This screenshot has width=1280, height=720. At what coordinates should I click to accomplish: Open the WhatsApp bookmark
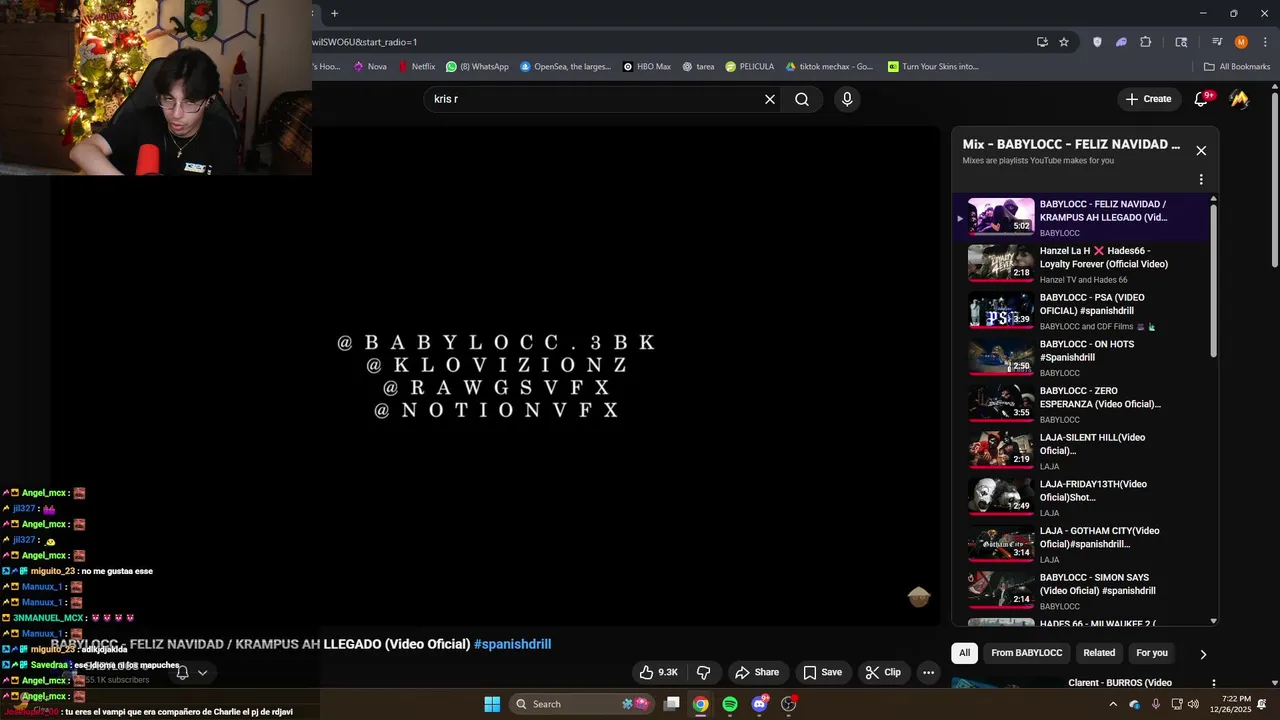477,67
